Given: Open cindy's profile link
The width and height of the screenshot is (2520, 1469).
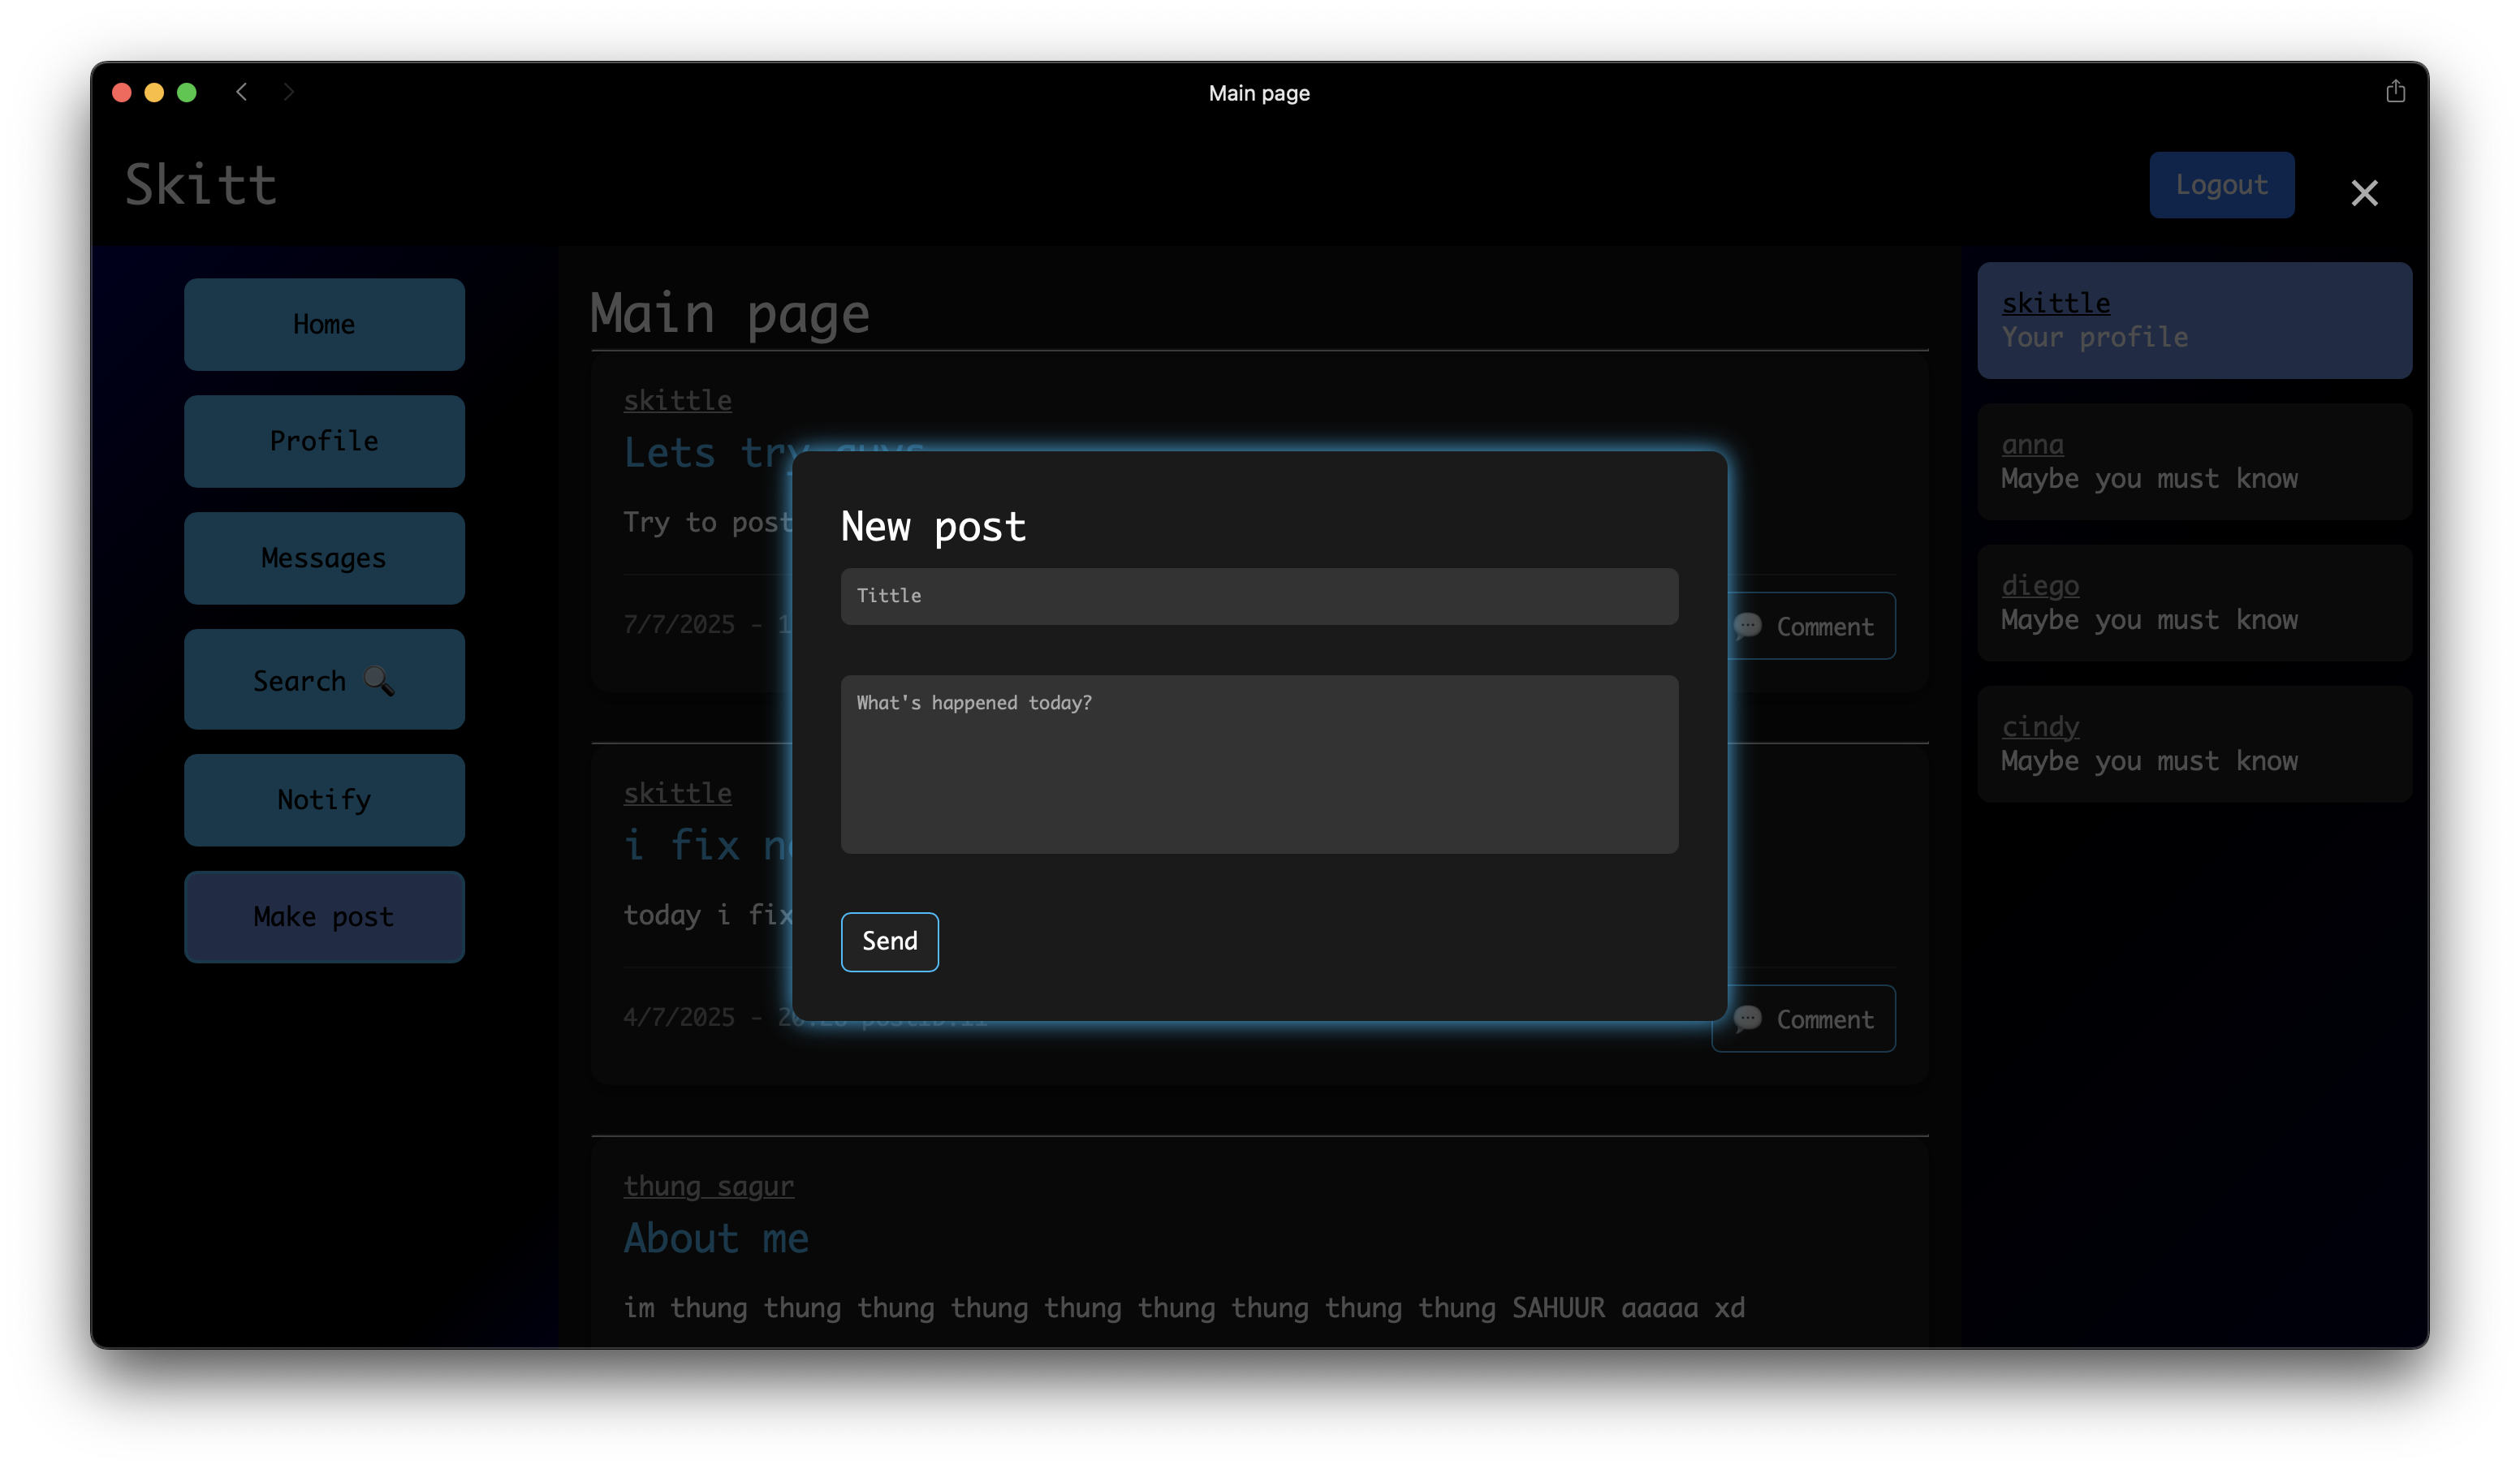Looking at the screenshot, I should click(2040, 726).
